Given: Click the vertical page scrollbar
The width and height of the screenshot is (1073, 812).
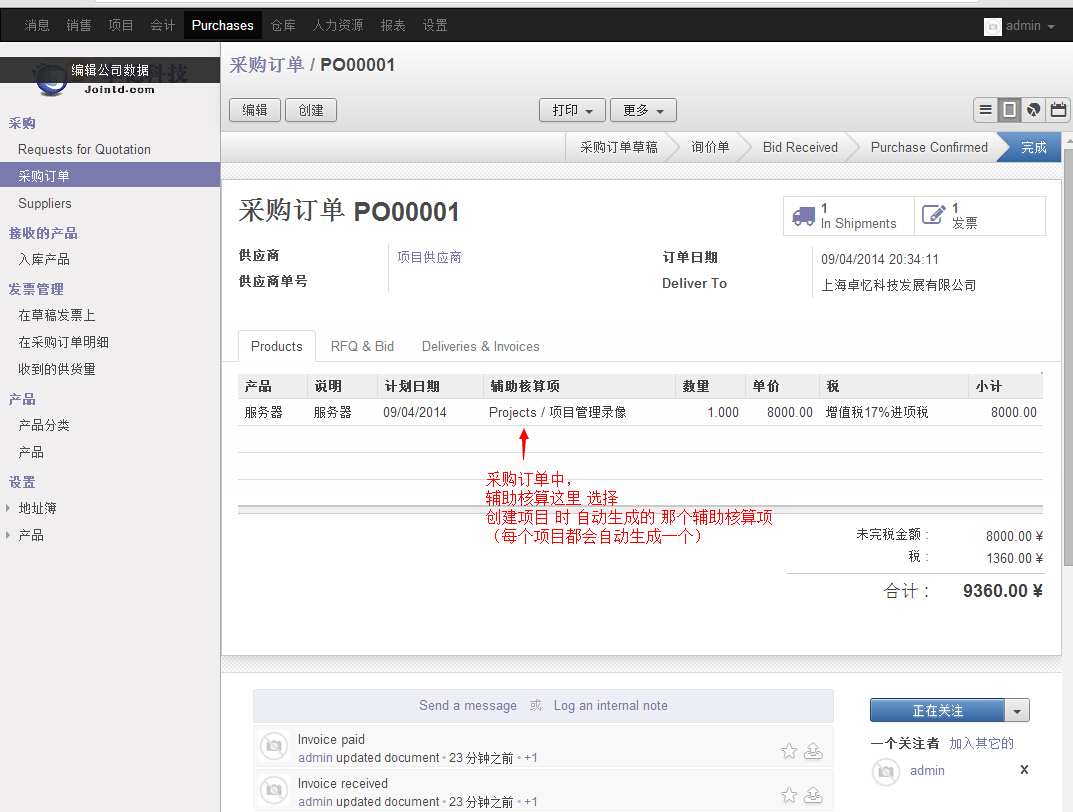Looking at the screenshot, I should pos(1067,350).
